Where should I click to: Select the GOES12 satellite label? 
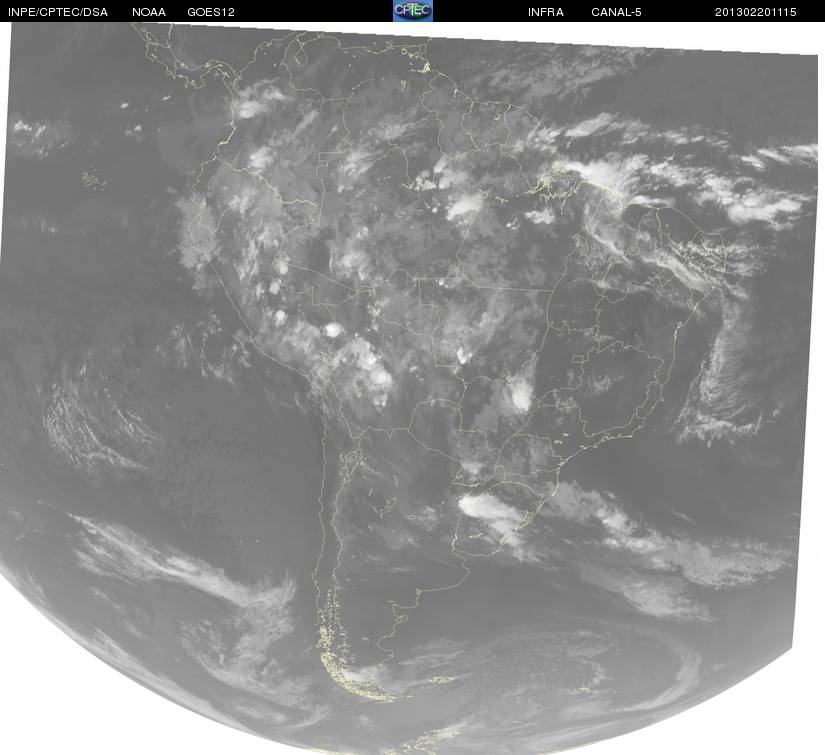point(211,12)
